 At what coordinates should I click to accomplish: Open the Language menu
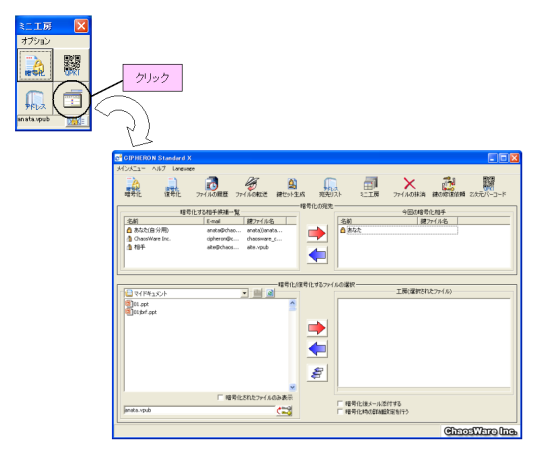tap(184, 169)
